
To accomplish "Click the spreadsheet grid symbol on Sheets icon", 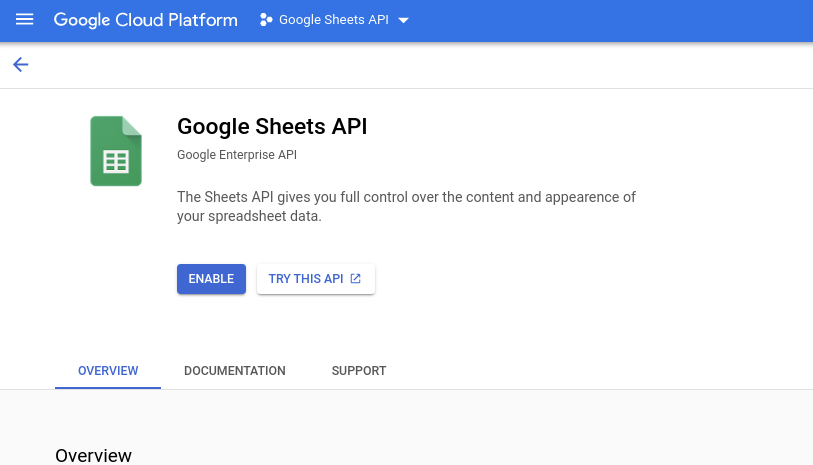I will point(116,162).
